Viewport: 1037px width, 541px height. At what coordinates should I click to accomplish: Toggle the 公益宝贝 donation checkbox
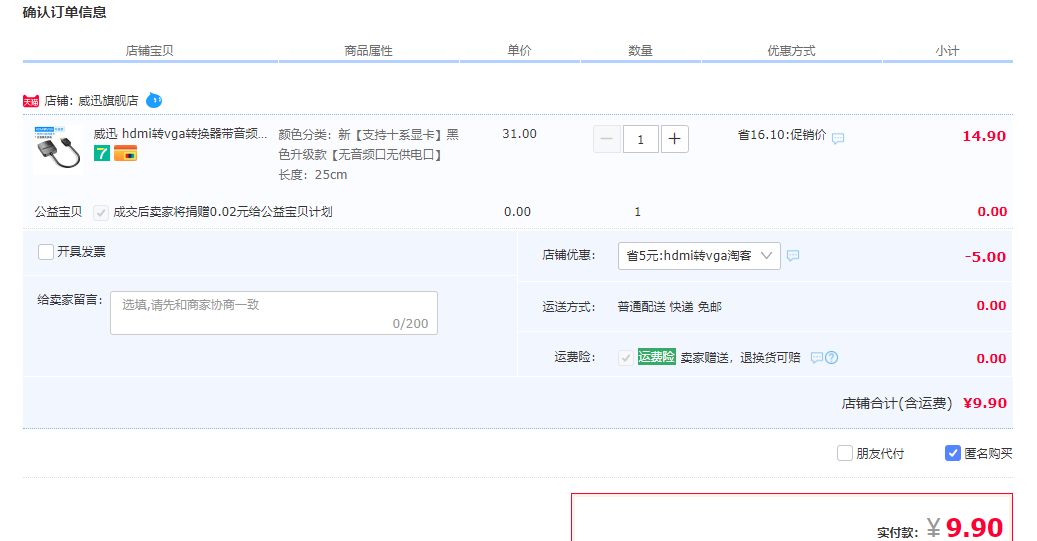(x=101, y=212)
